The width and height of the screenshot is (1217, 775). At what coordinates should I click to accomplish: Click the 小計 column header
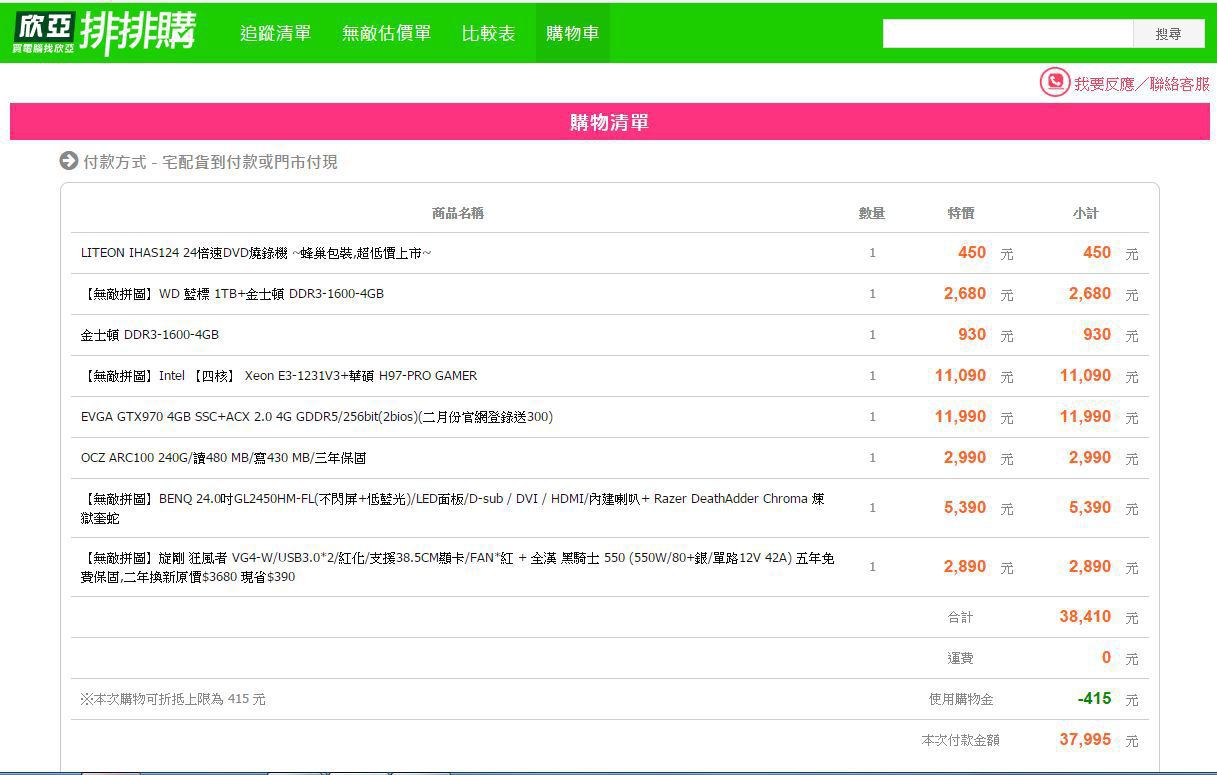click(1086, 213)
